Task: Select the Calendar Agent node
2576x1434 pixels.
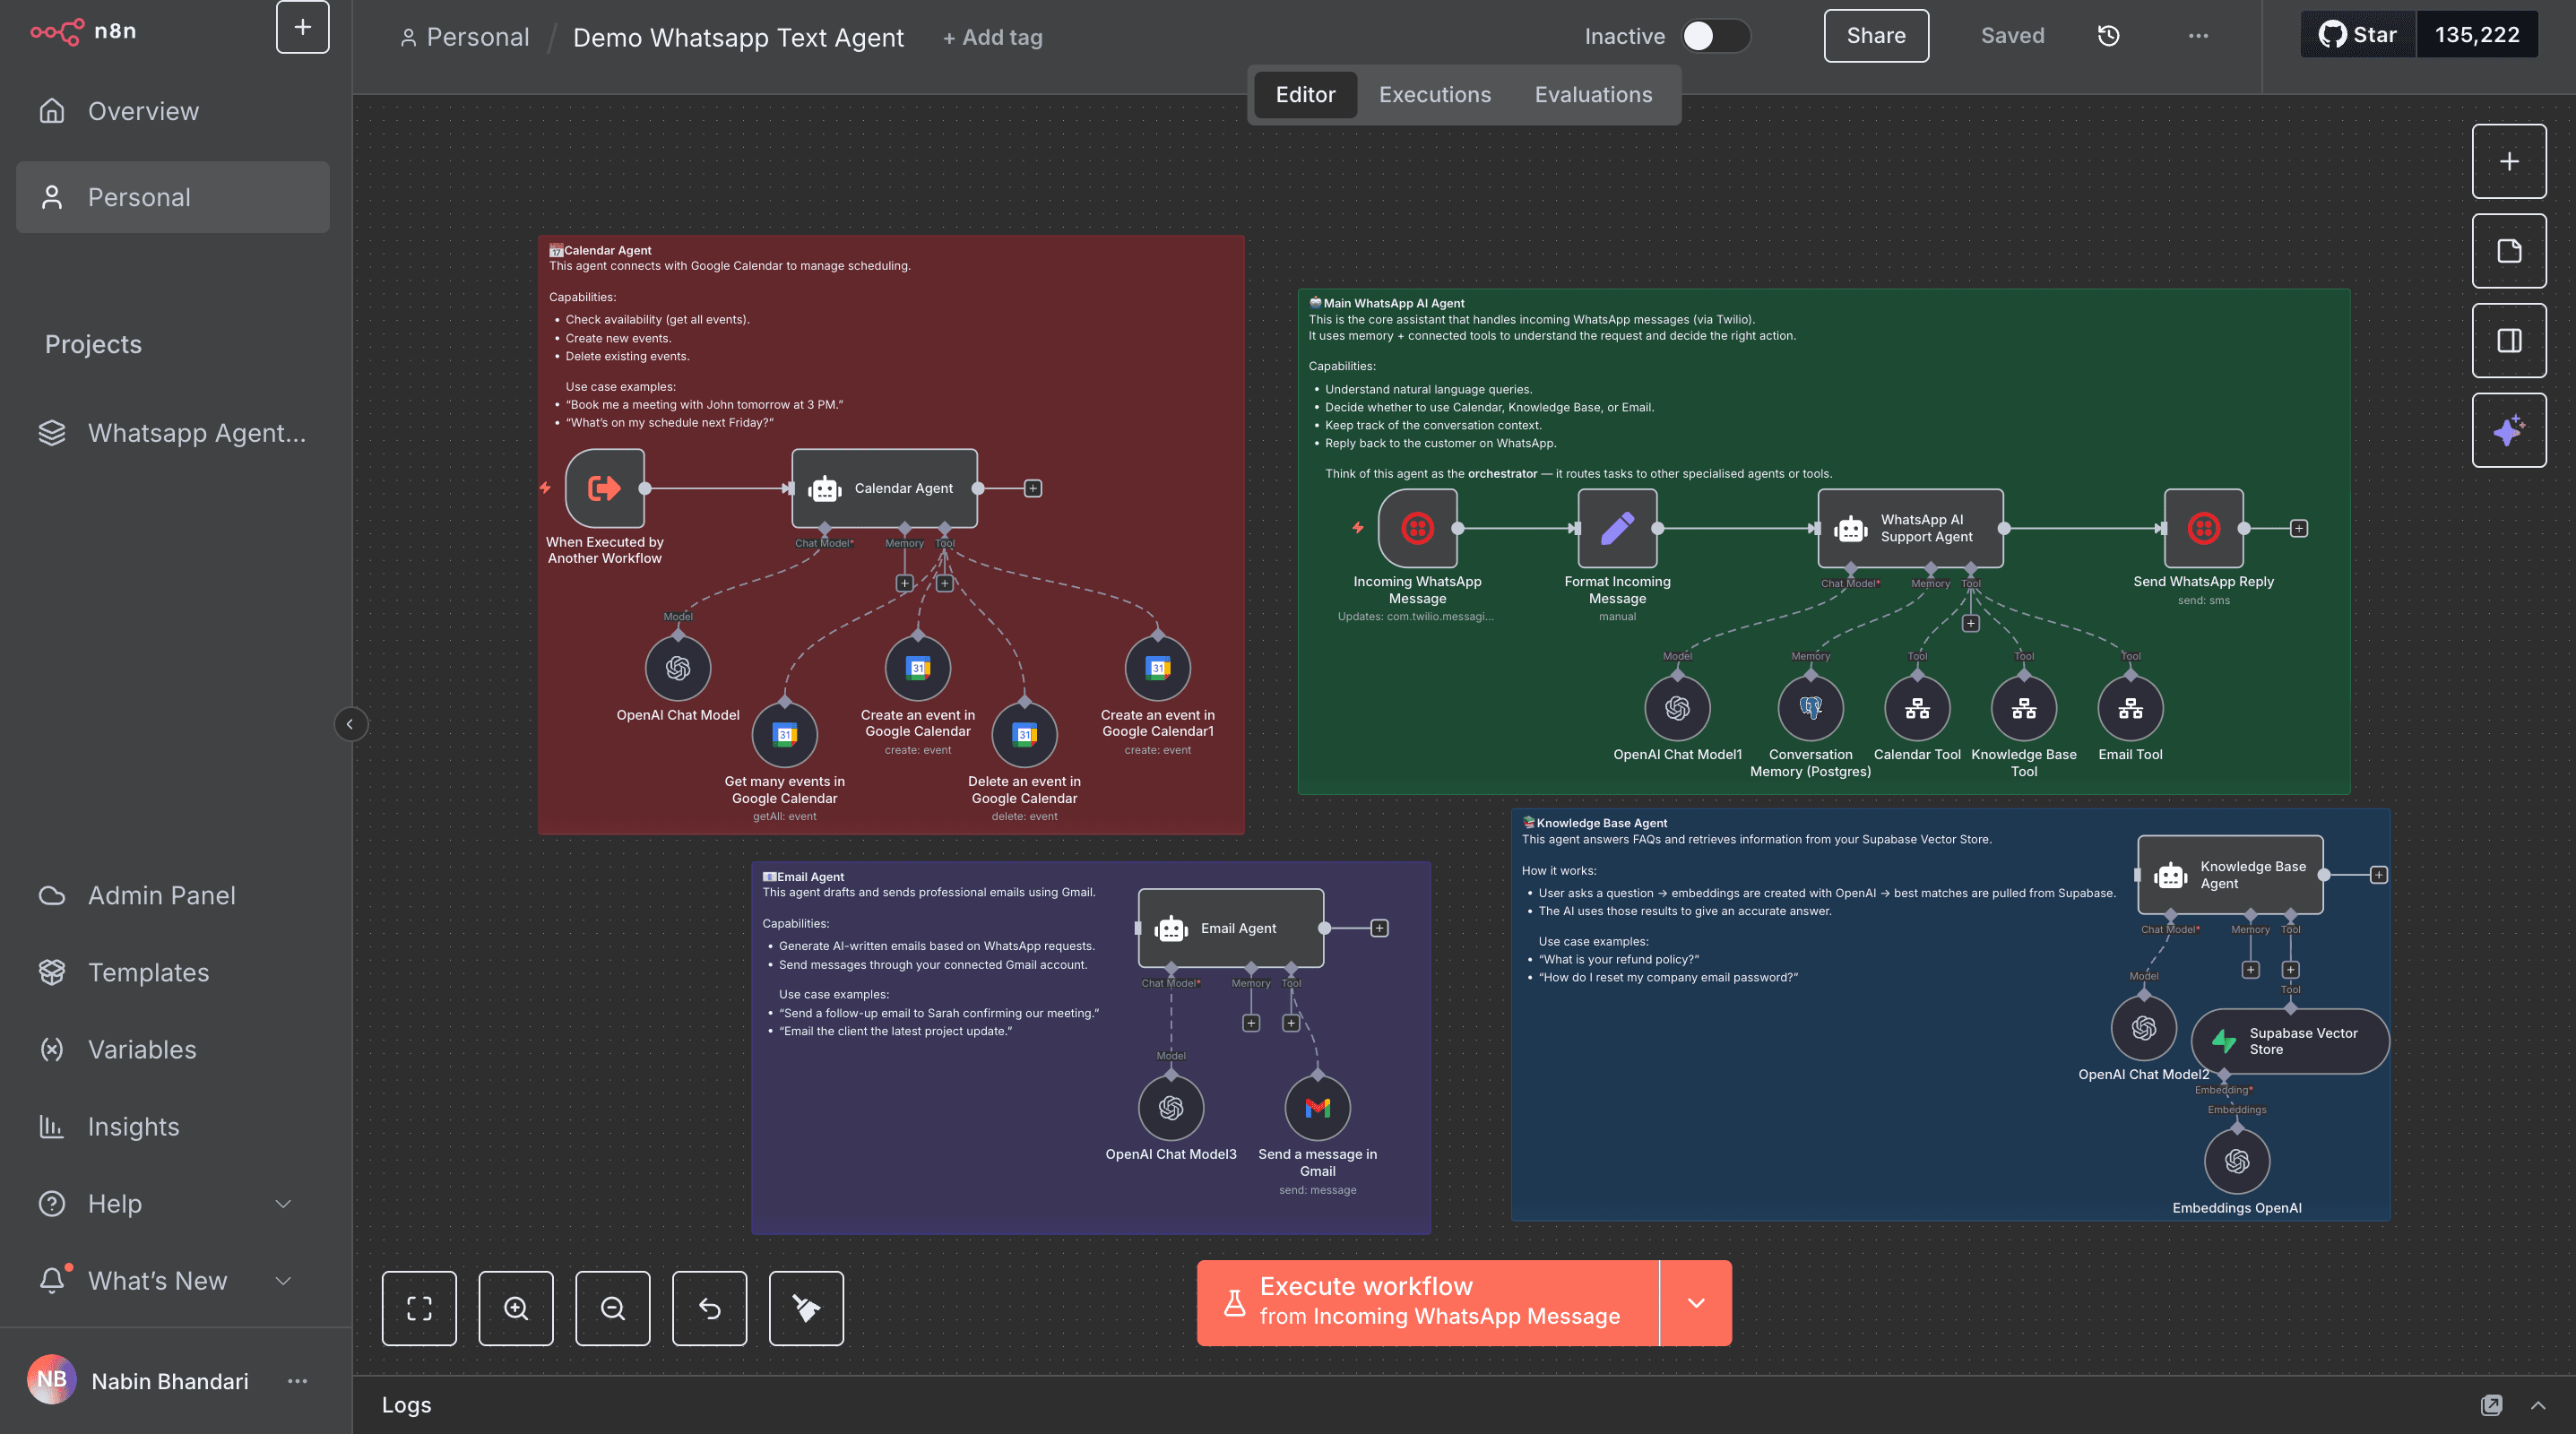Action: (x=884, y=488)
